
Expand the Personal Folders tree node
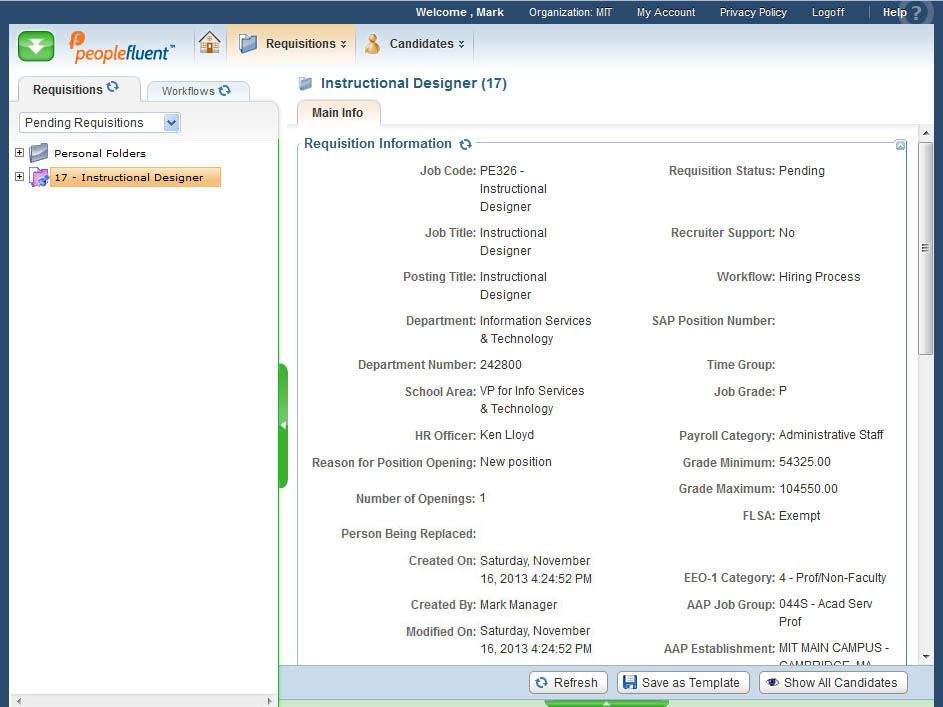(19, 153)
